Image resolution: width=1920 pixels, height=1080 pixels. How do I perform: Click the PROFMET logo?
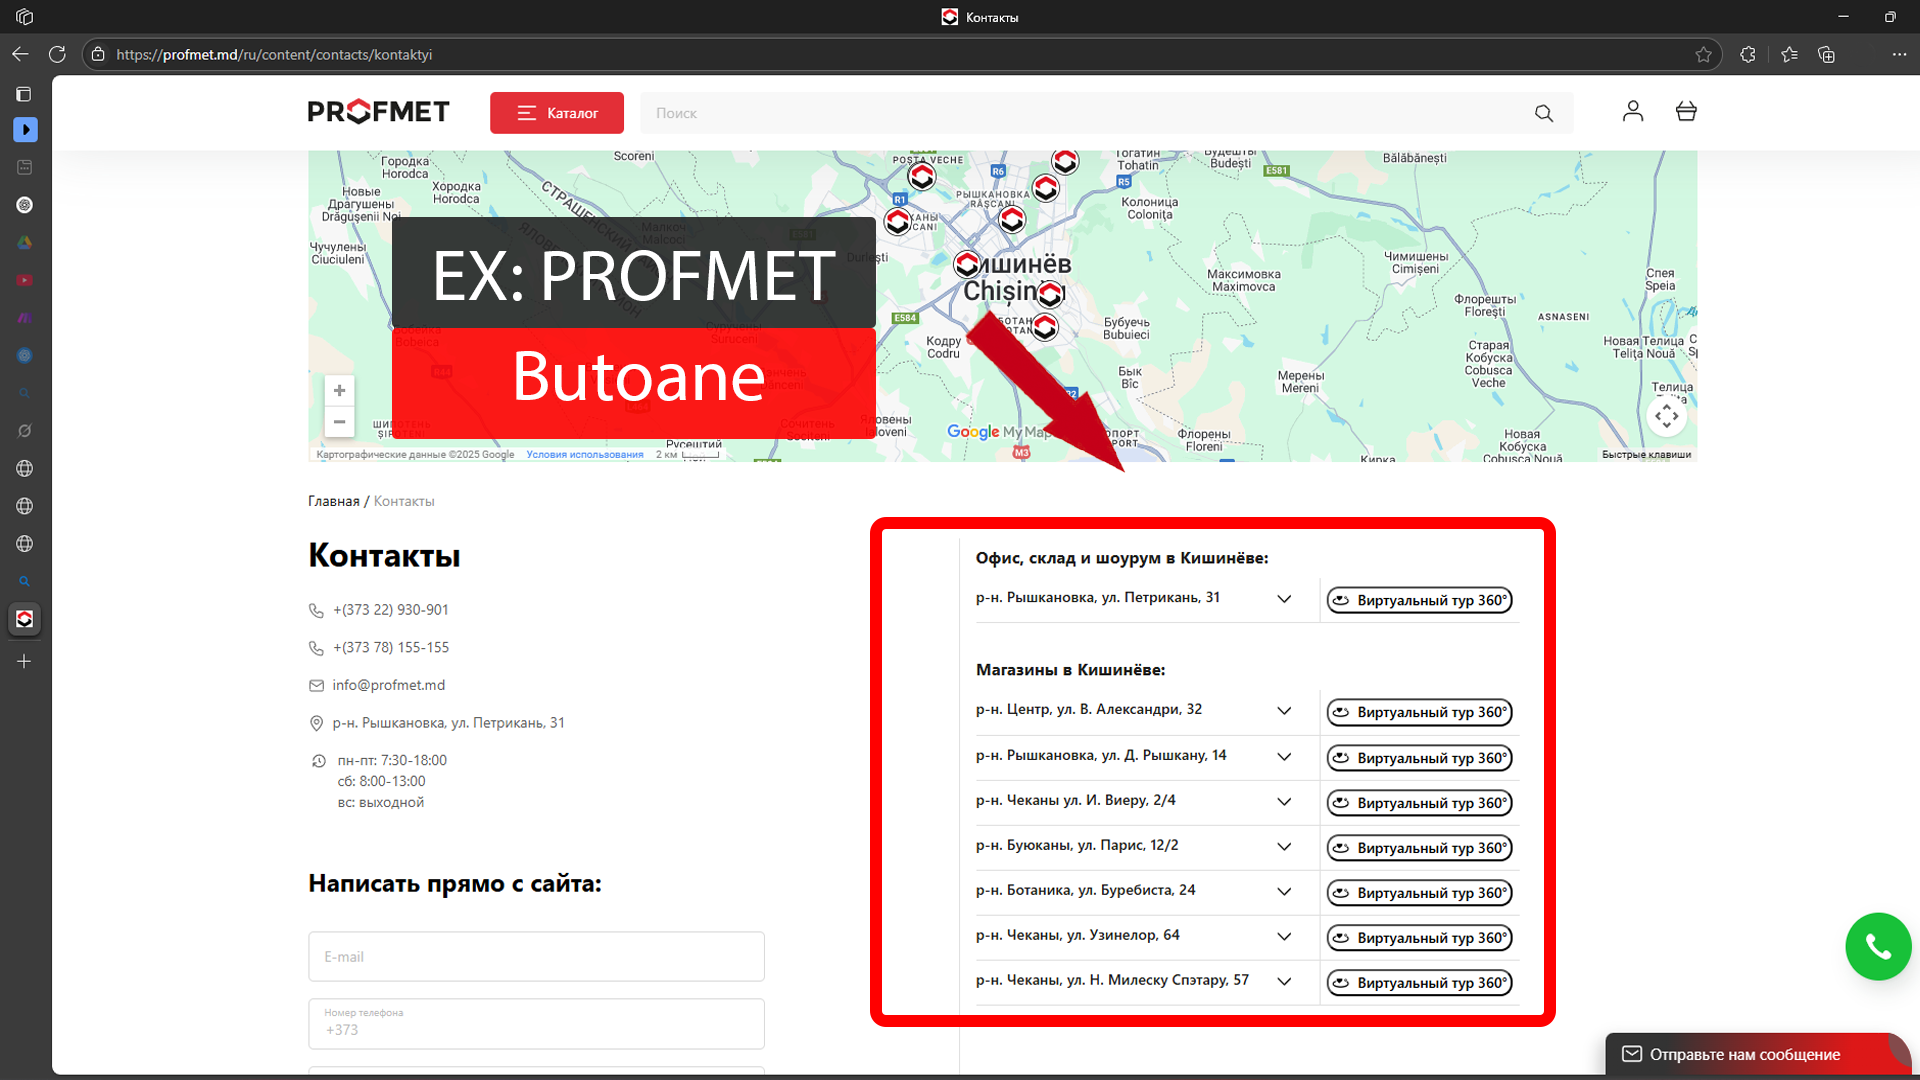pyautogui.click(x=378, y=112)
